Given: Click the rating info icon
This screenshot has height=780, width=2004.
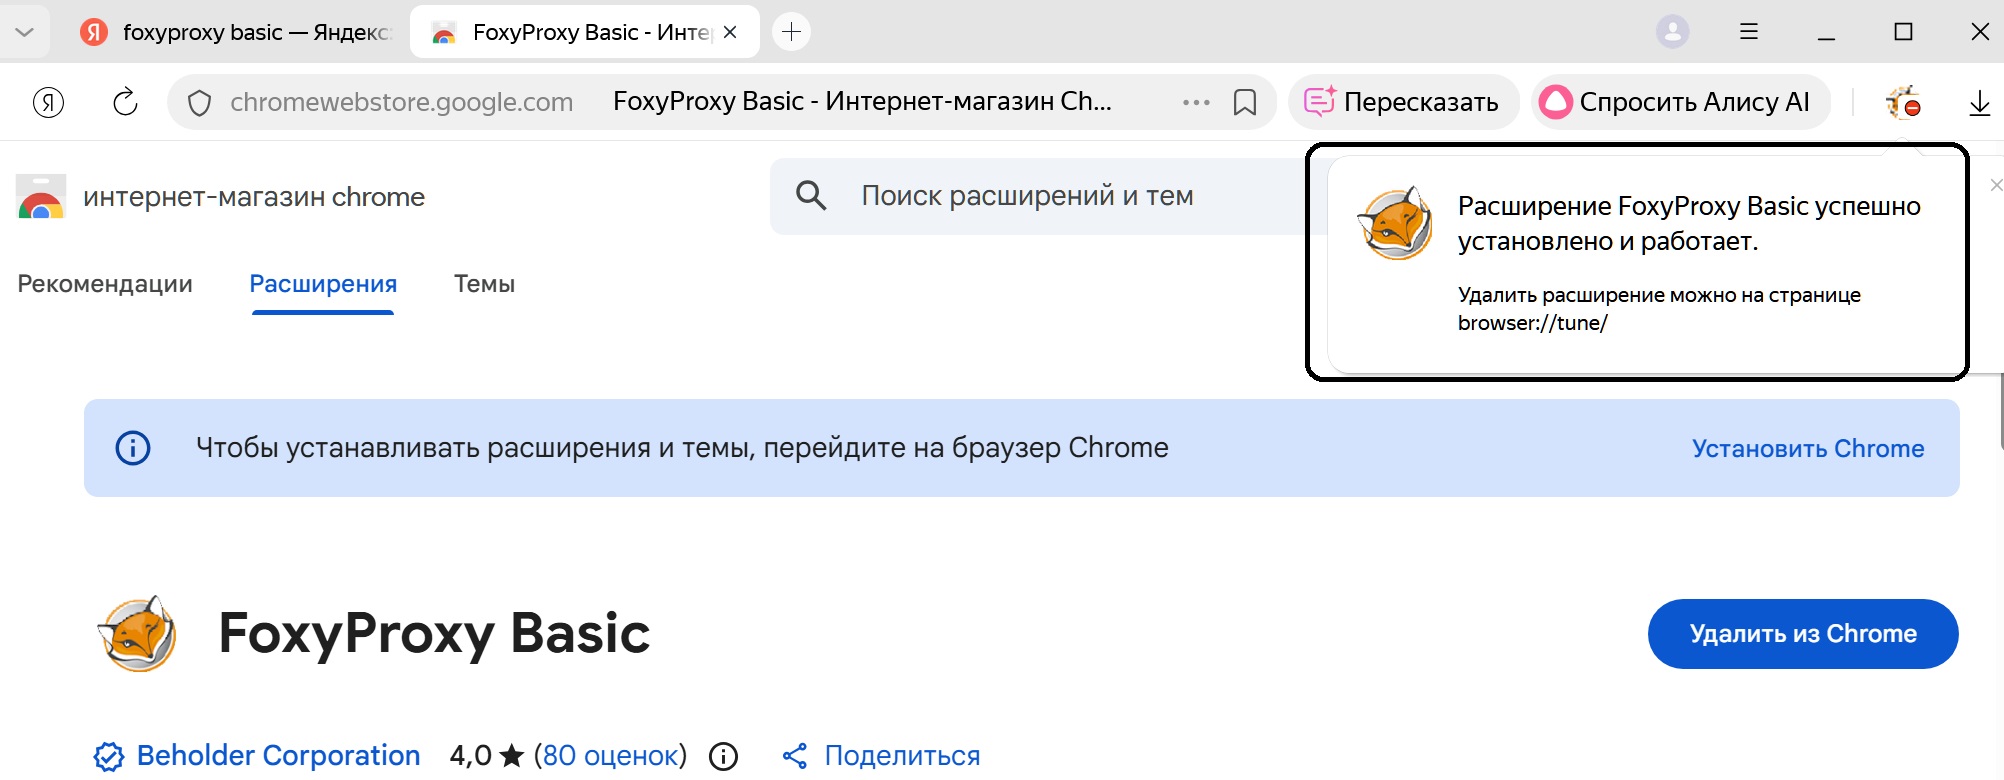Looking at the screenshot, I should (x=723, y=757).
